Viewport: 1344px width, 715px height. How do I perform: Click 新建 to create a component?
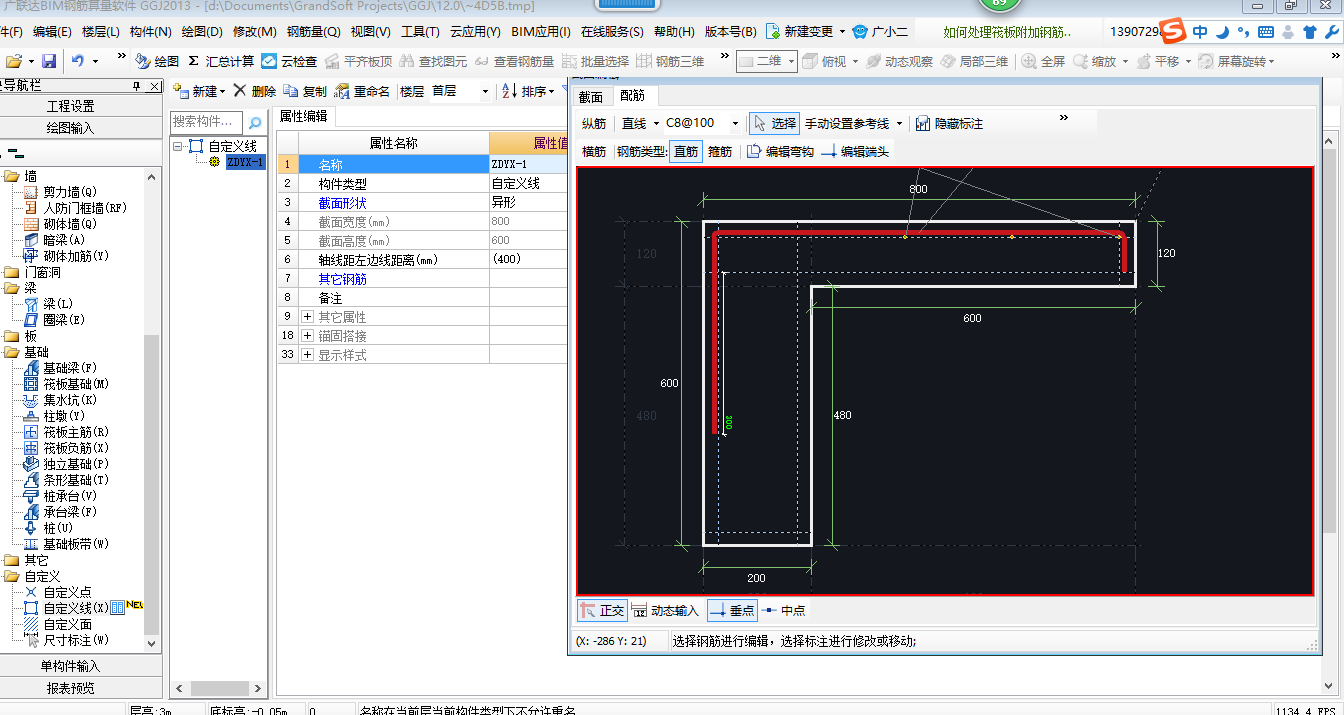pyautogui.click(x=199, y=91)
